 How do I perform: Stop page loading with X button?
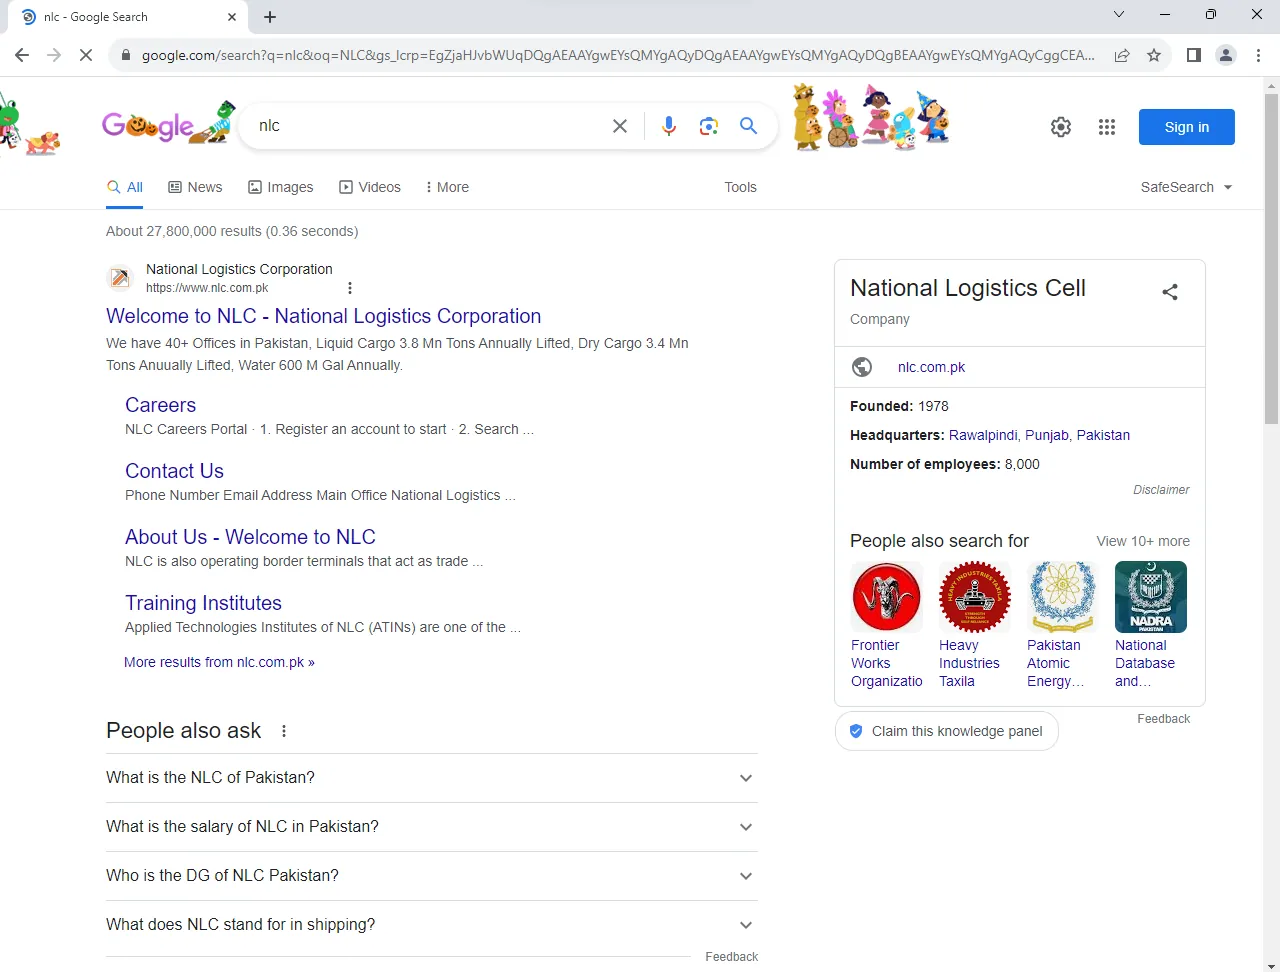pos(86,55)
